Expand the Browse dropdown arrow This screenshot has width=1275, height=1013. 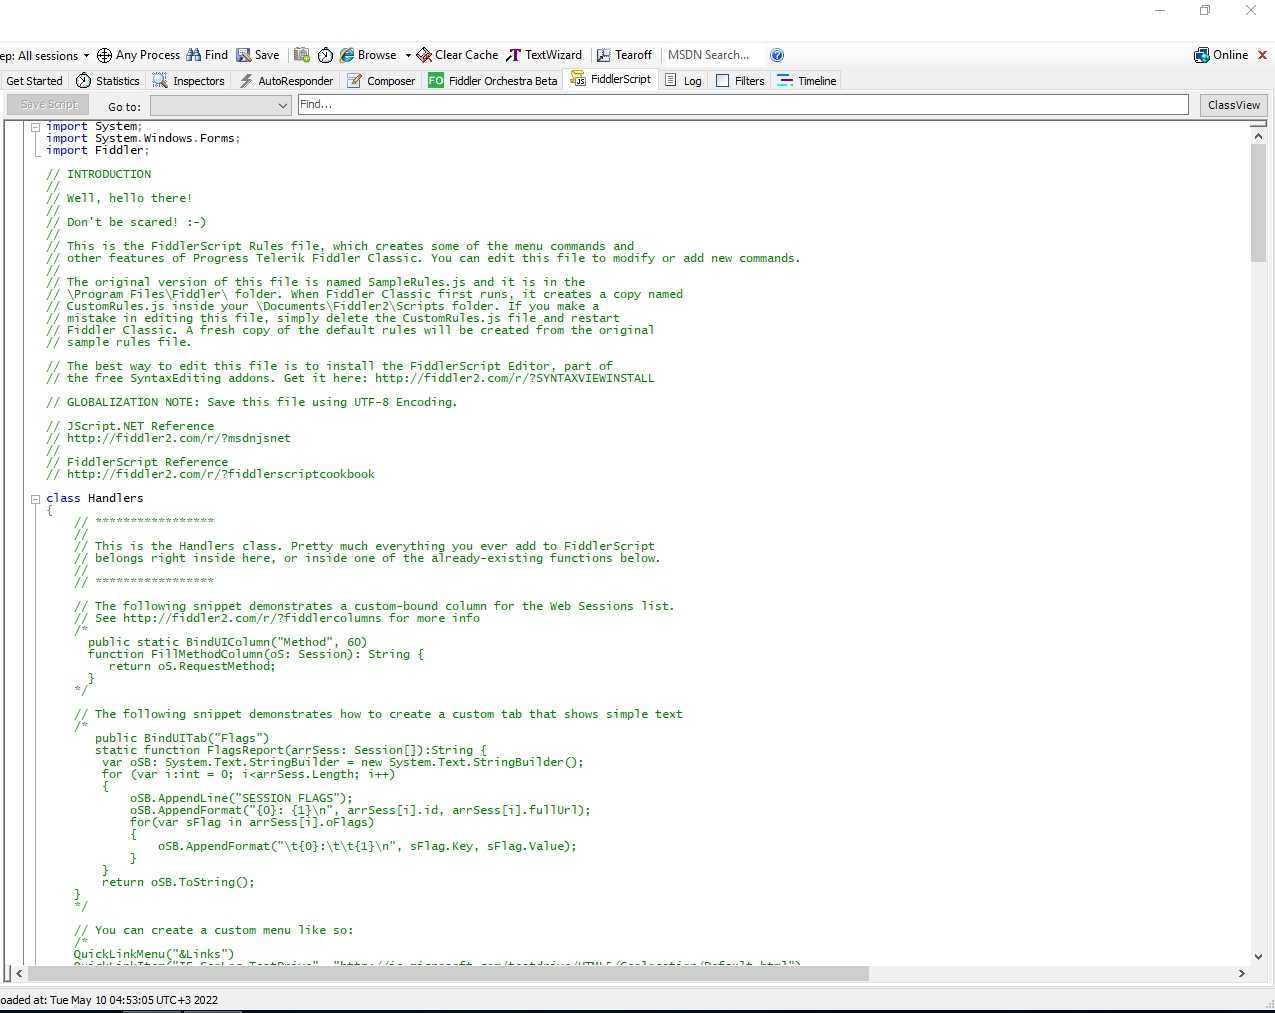tap(407, 56)
